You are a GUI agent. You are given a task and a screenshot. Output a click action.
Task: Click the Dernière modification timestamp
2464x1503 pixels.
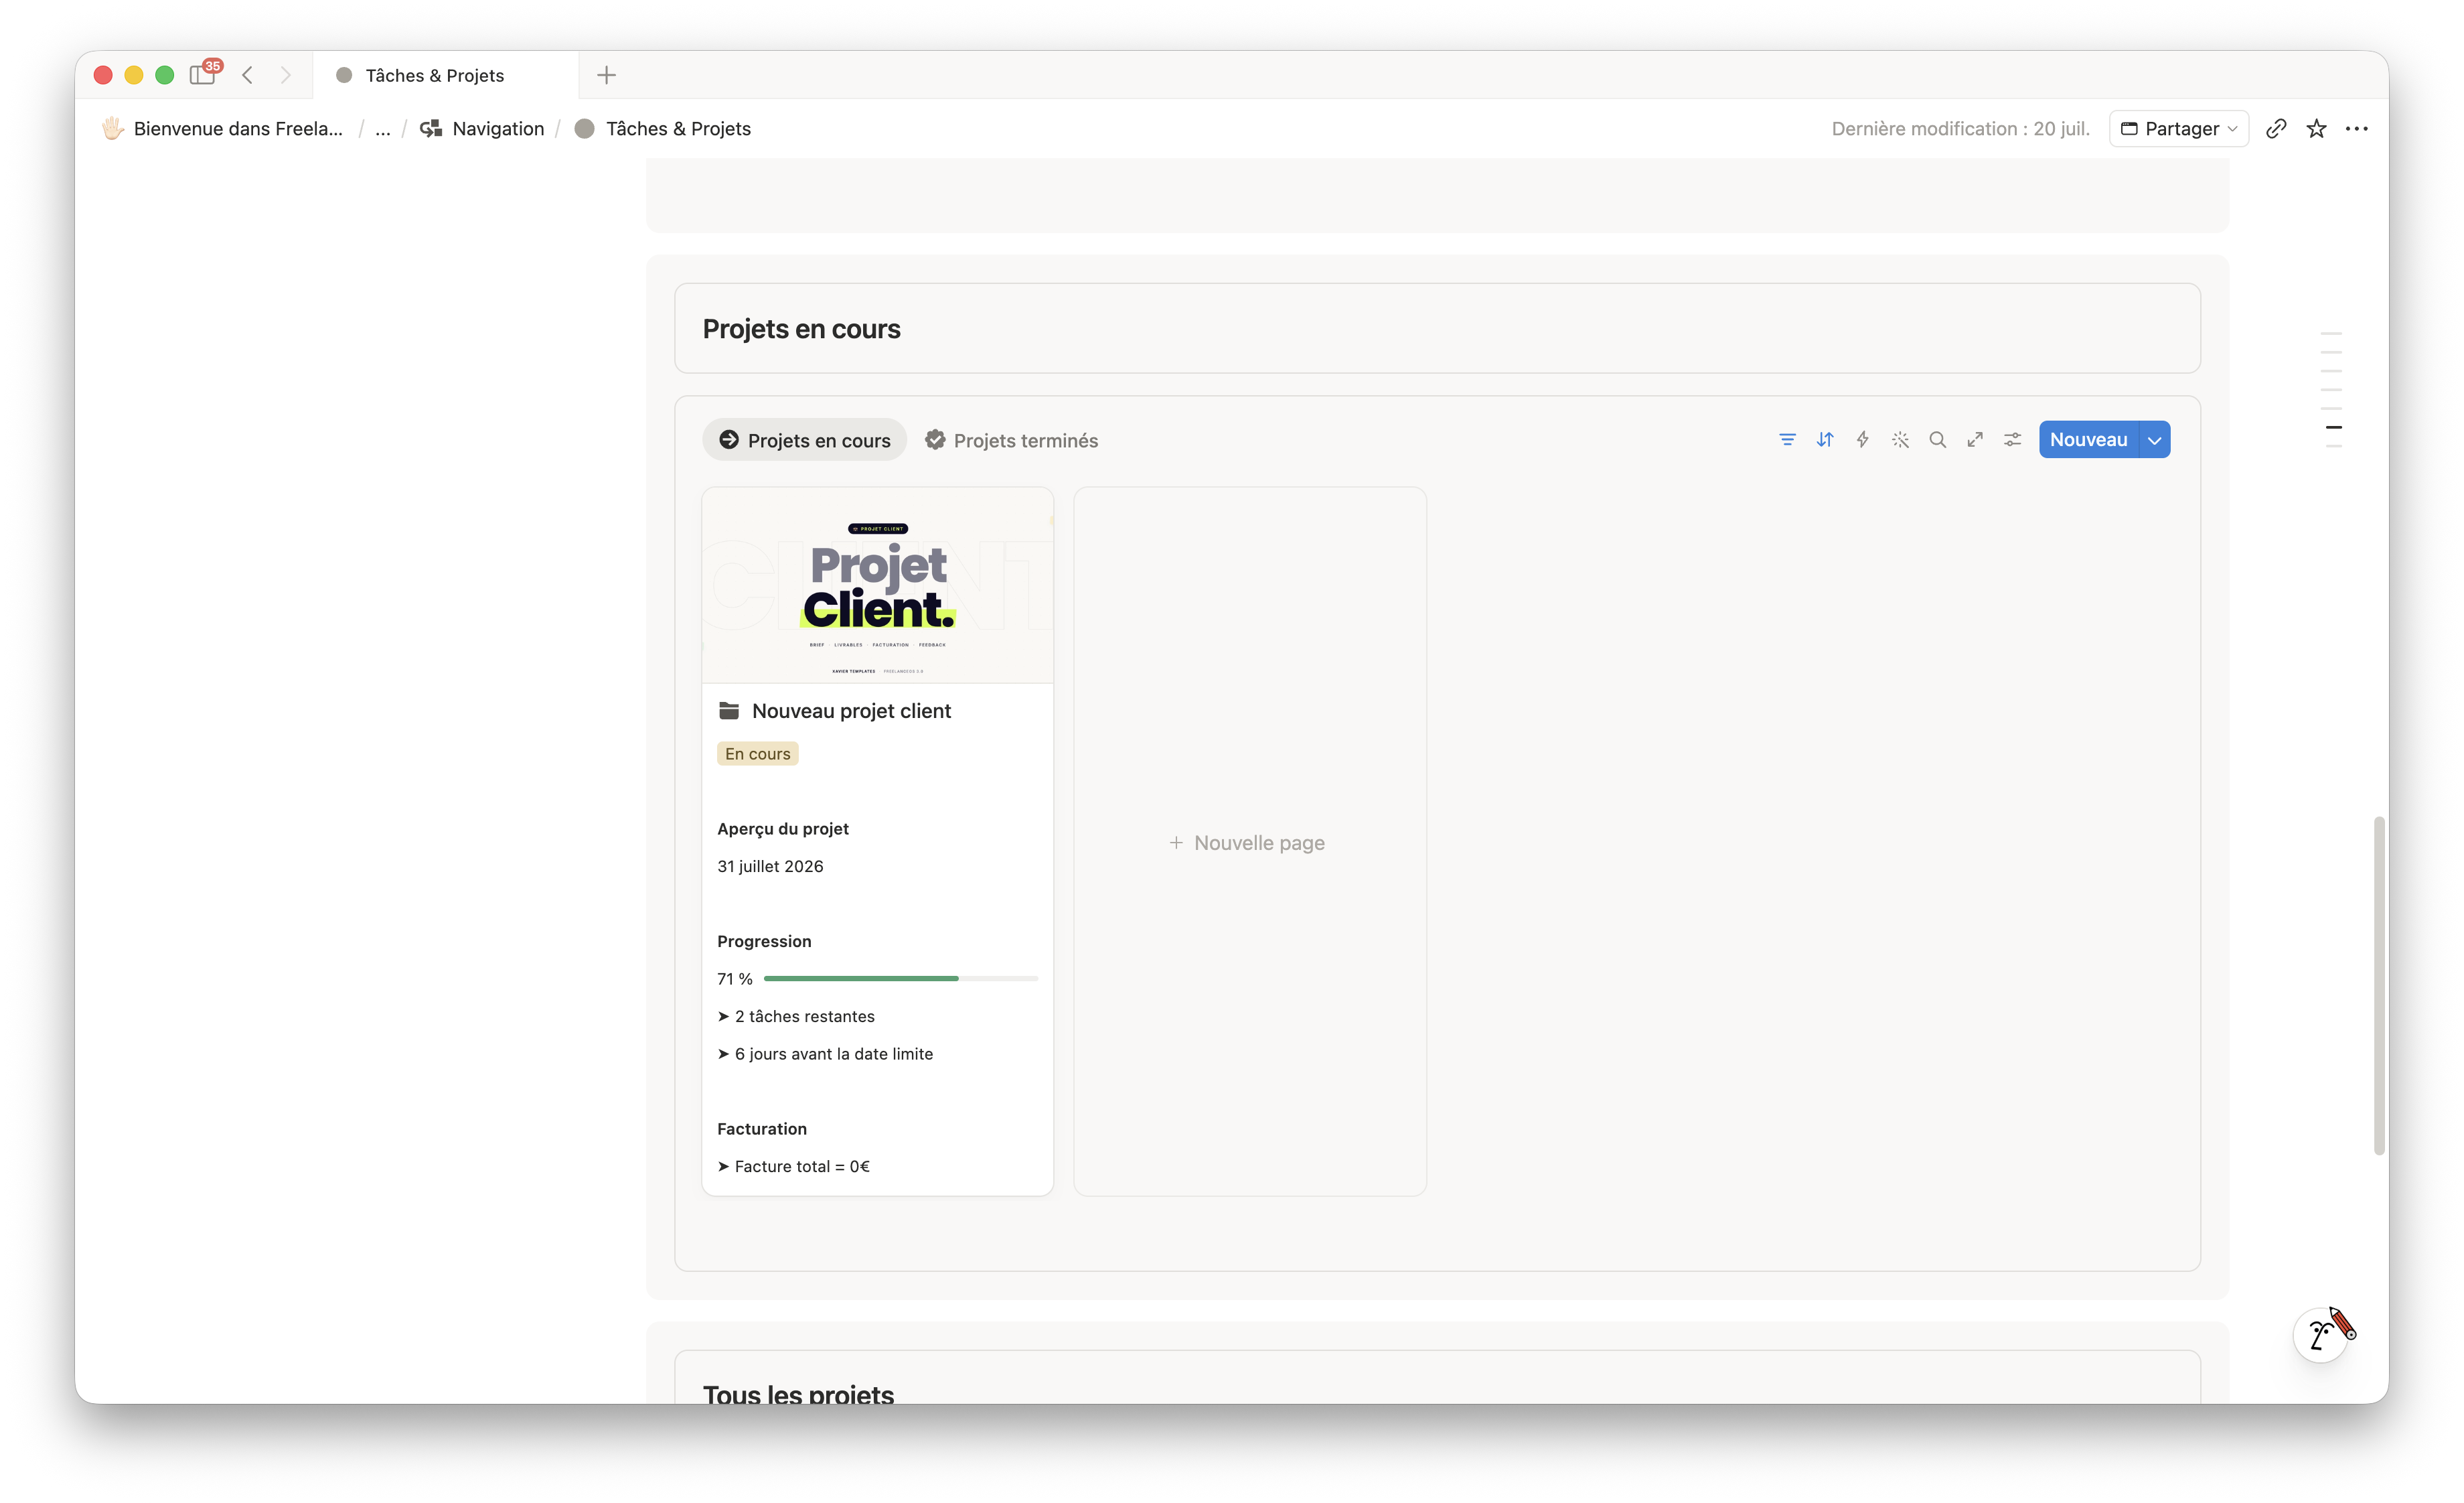[1960, 129]
